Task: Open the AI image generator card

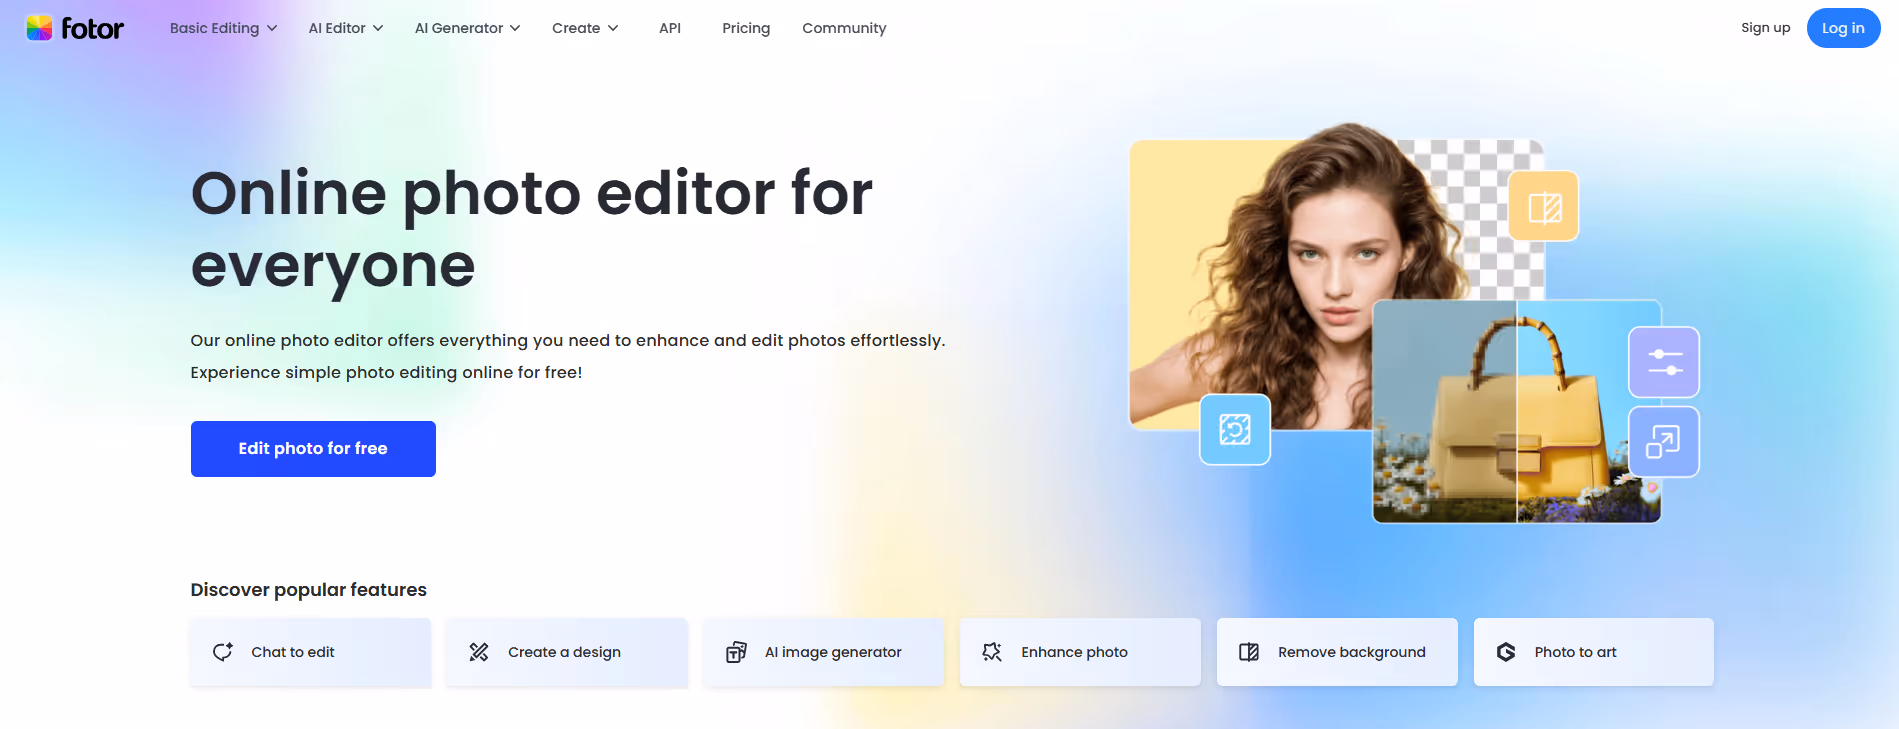Action: click(823, 652)
